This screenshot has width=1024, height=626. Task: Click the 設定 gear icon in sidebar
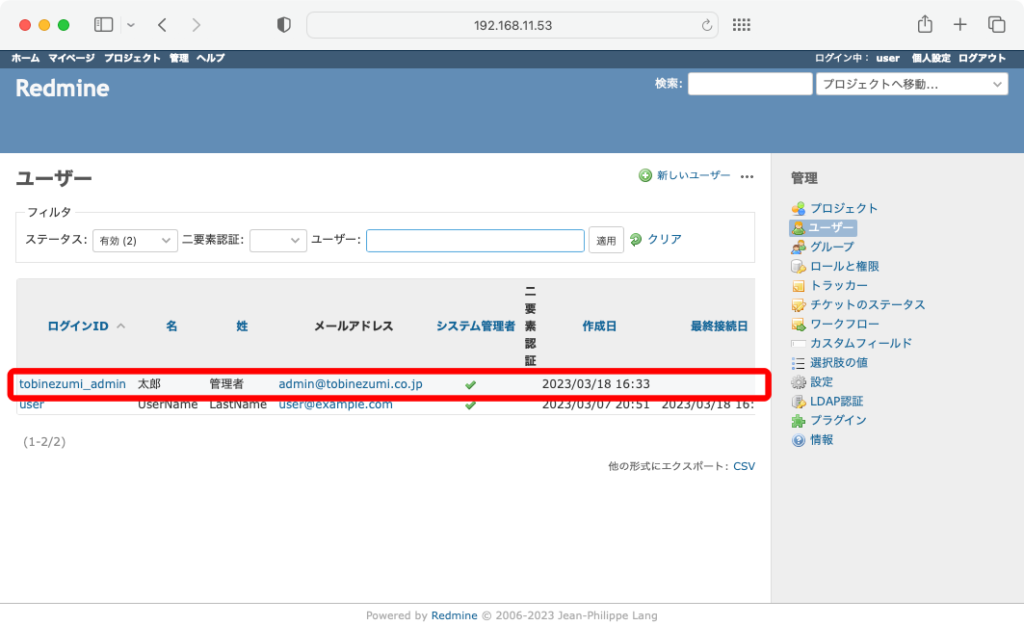coord(798,382)
